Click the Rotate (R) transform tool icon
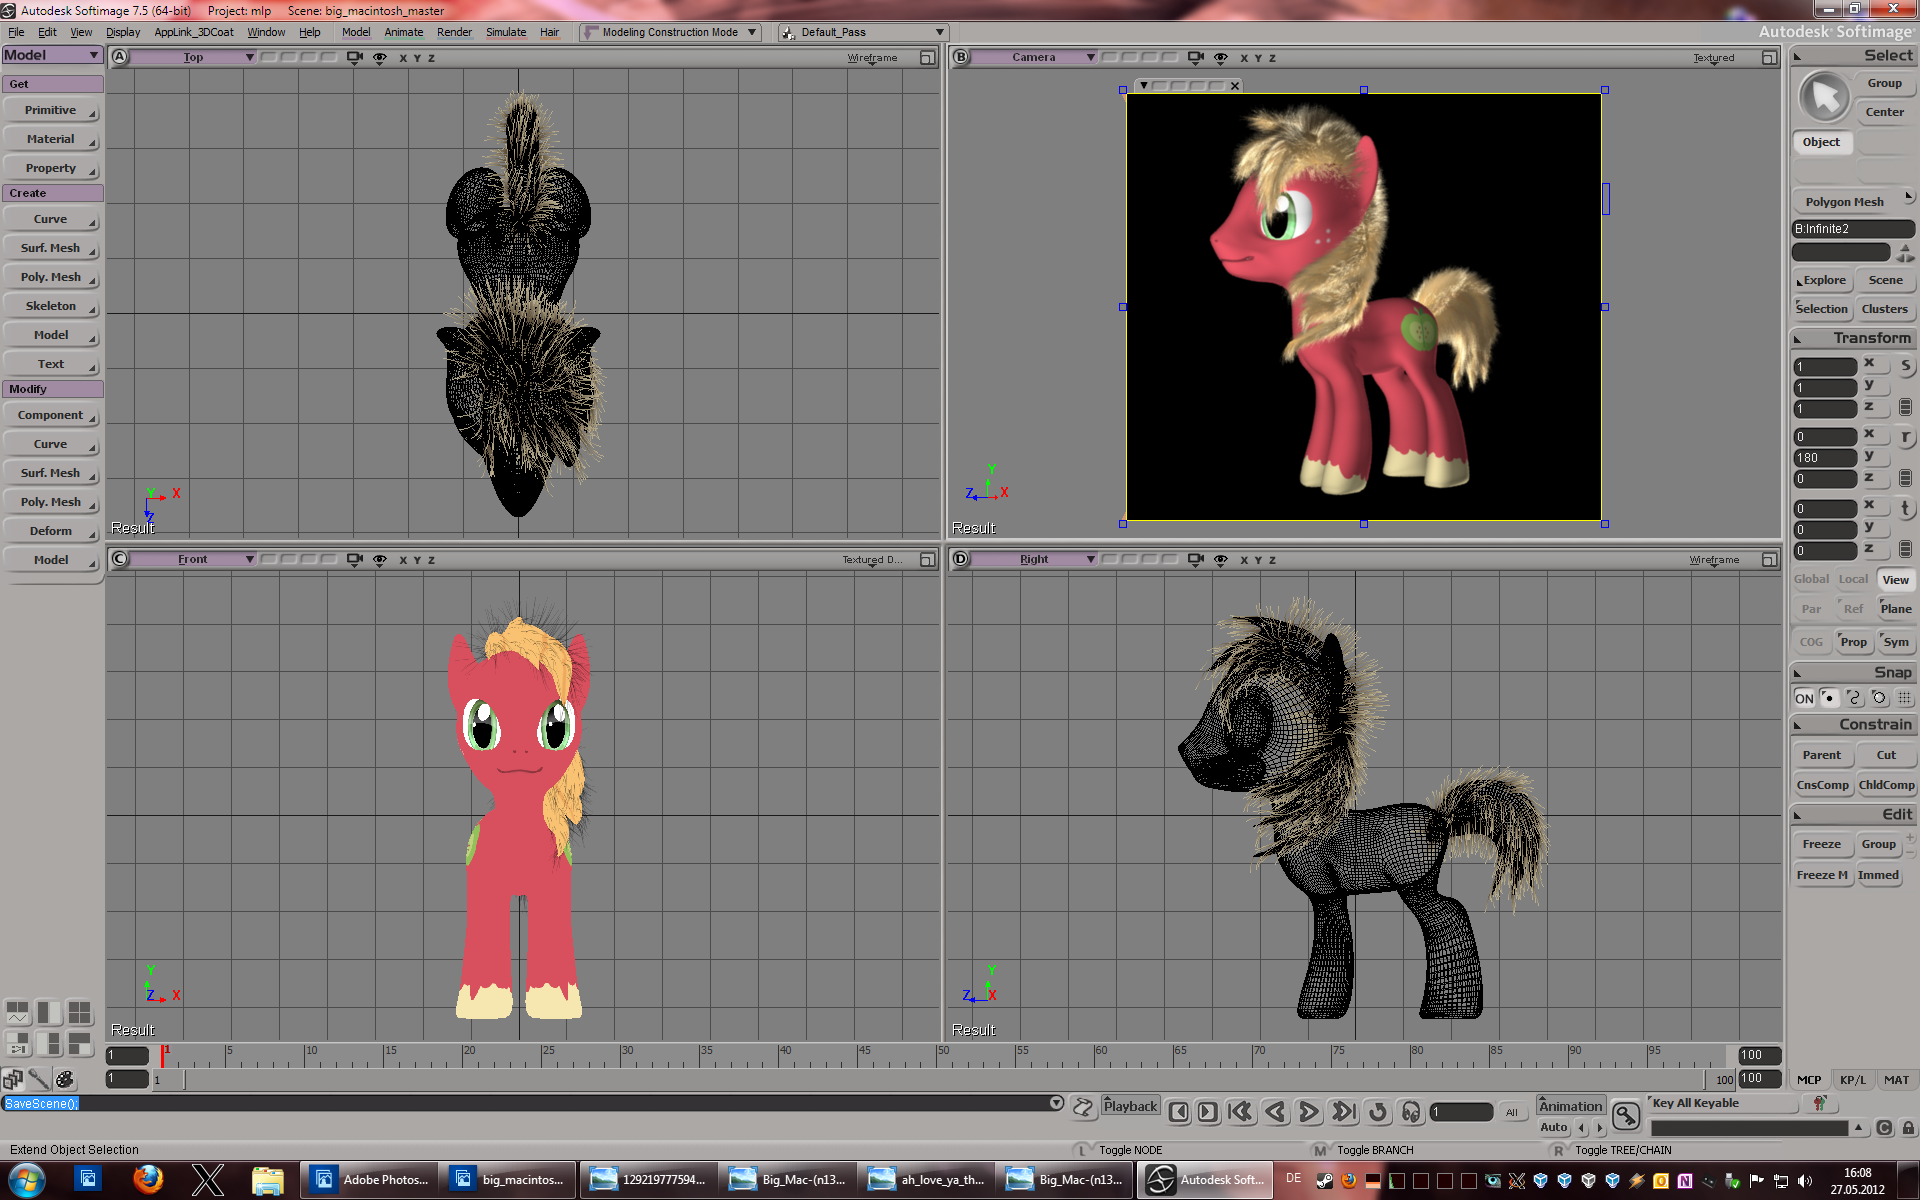Viewport: 1920px width, 1200px height. [x=1905, y=437]
